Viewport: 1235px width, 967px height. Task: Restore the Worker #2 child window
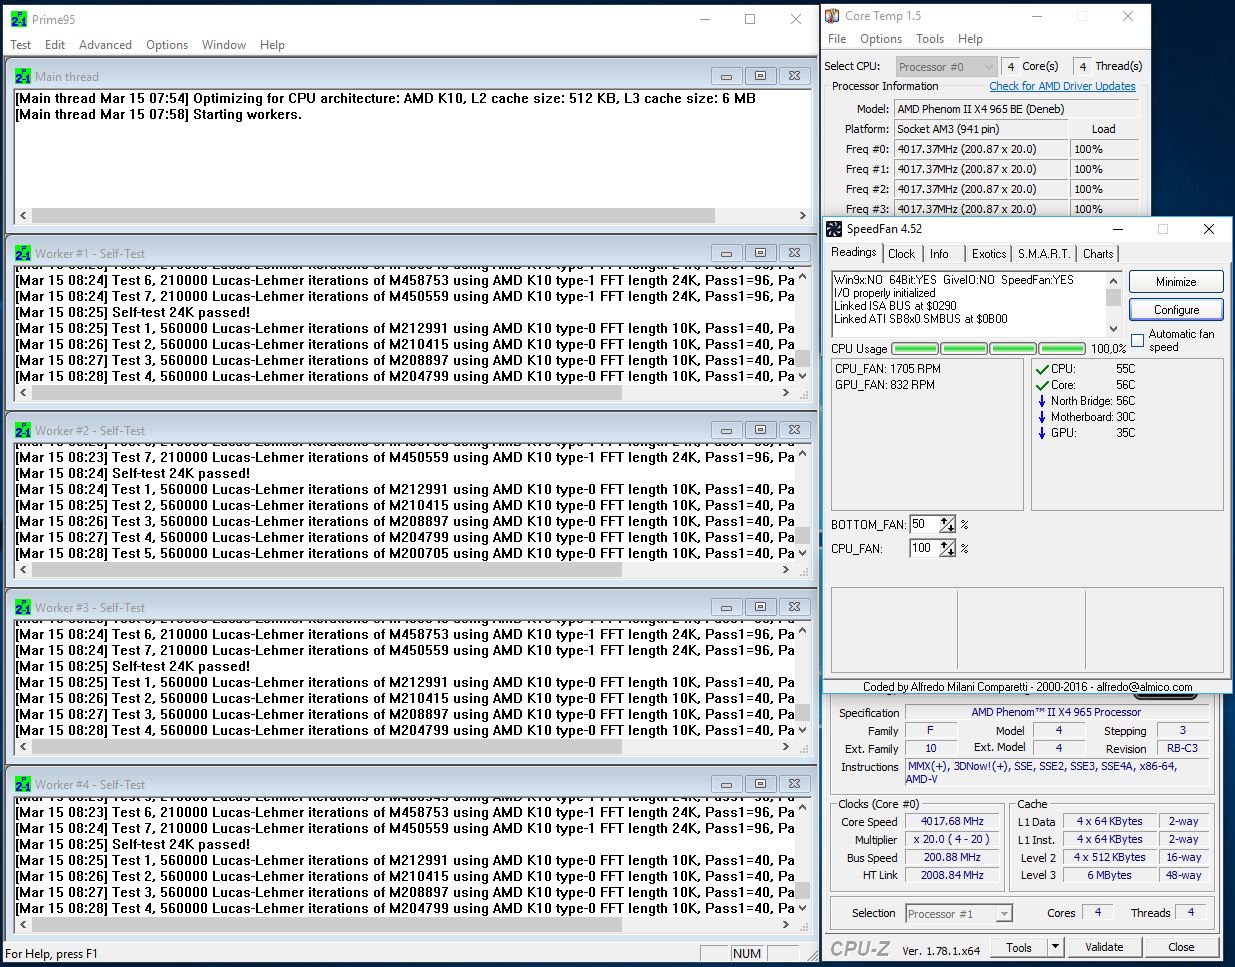point(760,430)
